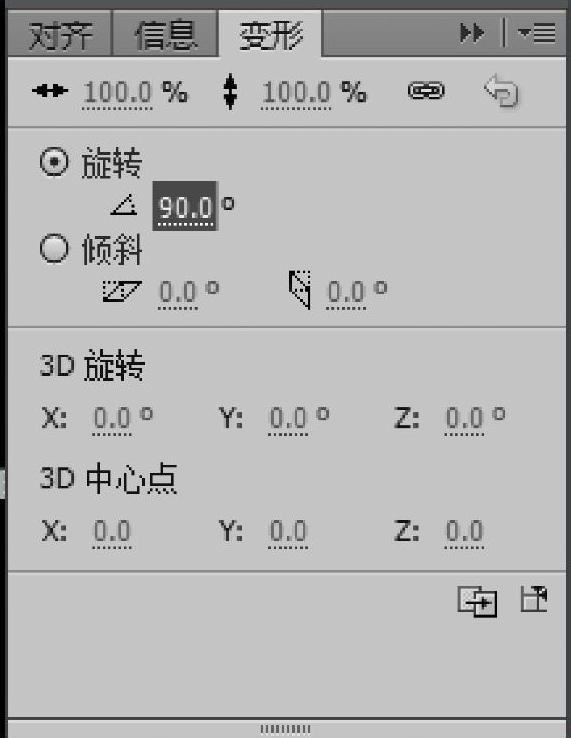Collapse panel with double arrow

pyautogui.click(x=472, y=33)
